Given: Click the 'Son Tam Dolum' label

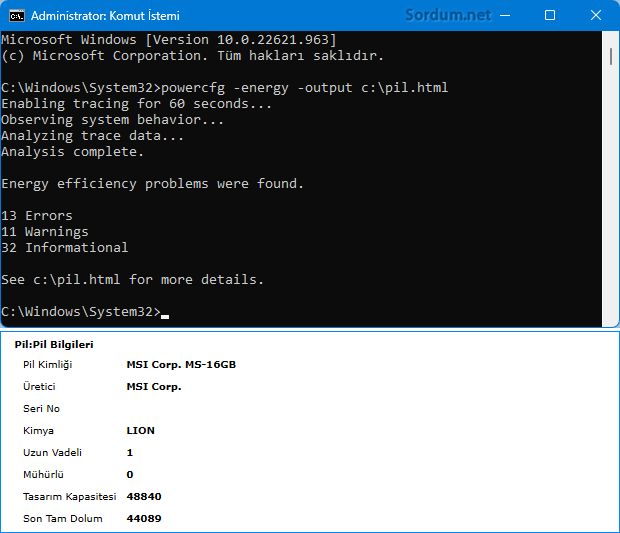Looking at the screenshot, I should (62, 518).
